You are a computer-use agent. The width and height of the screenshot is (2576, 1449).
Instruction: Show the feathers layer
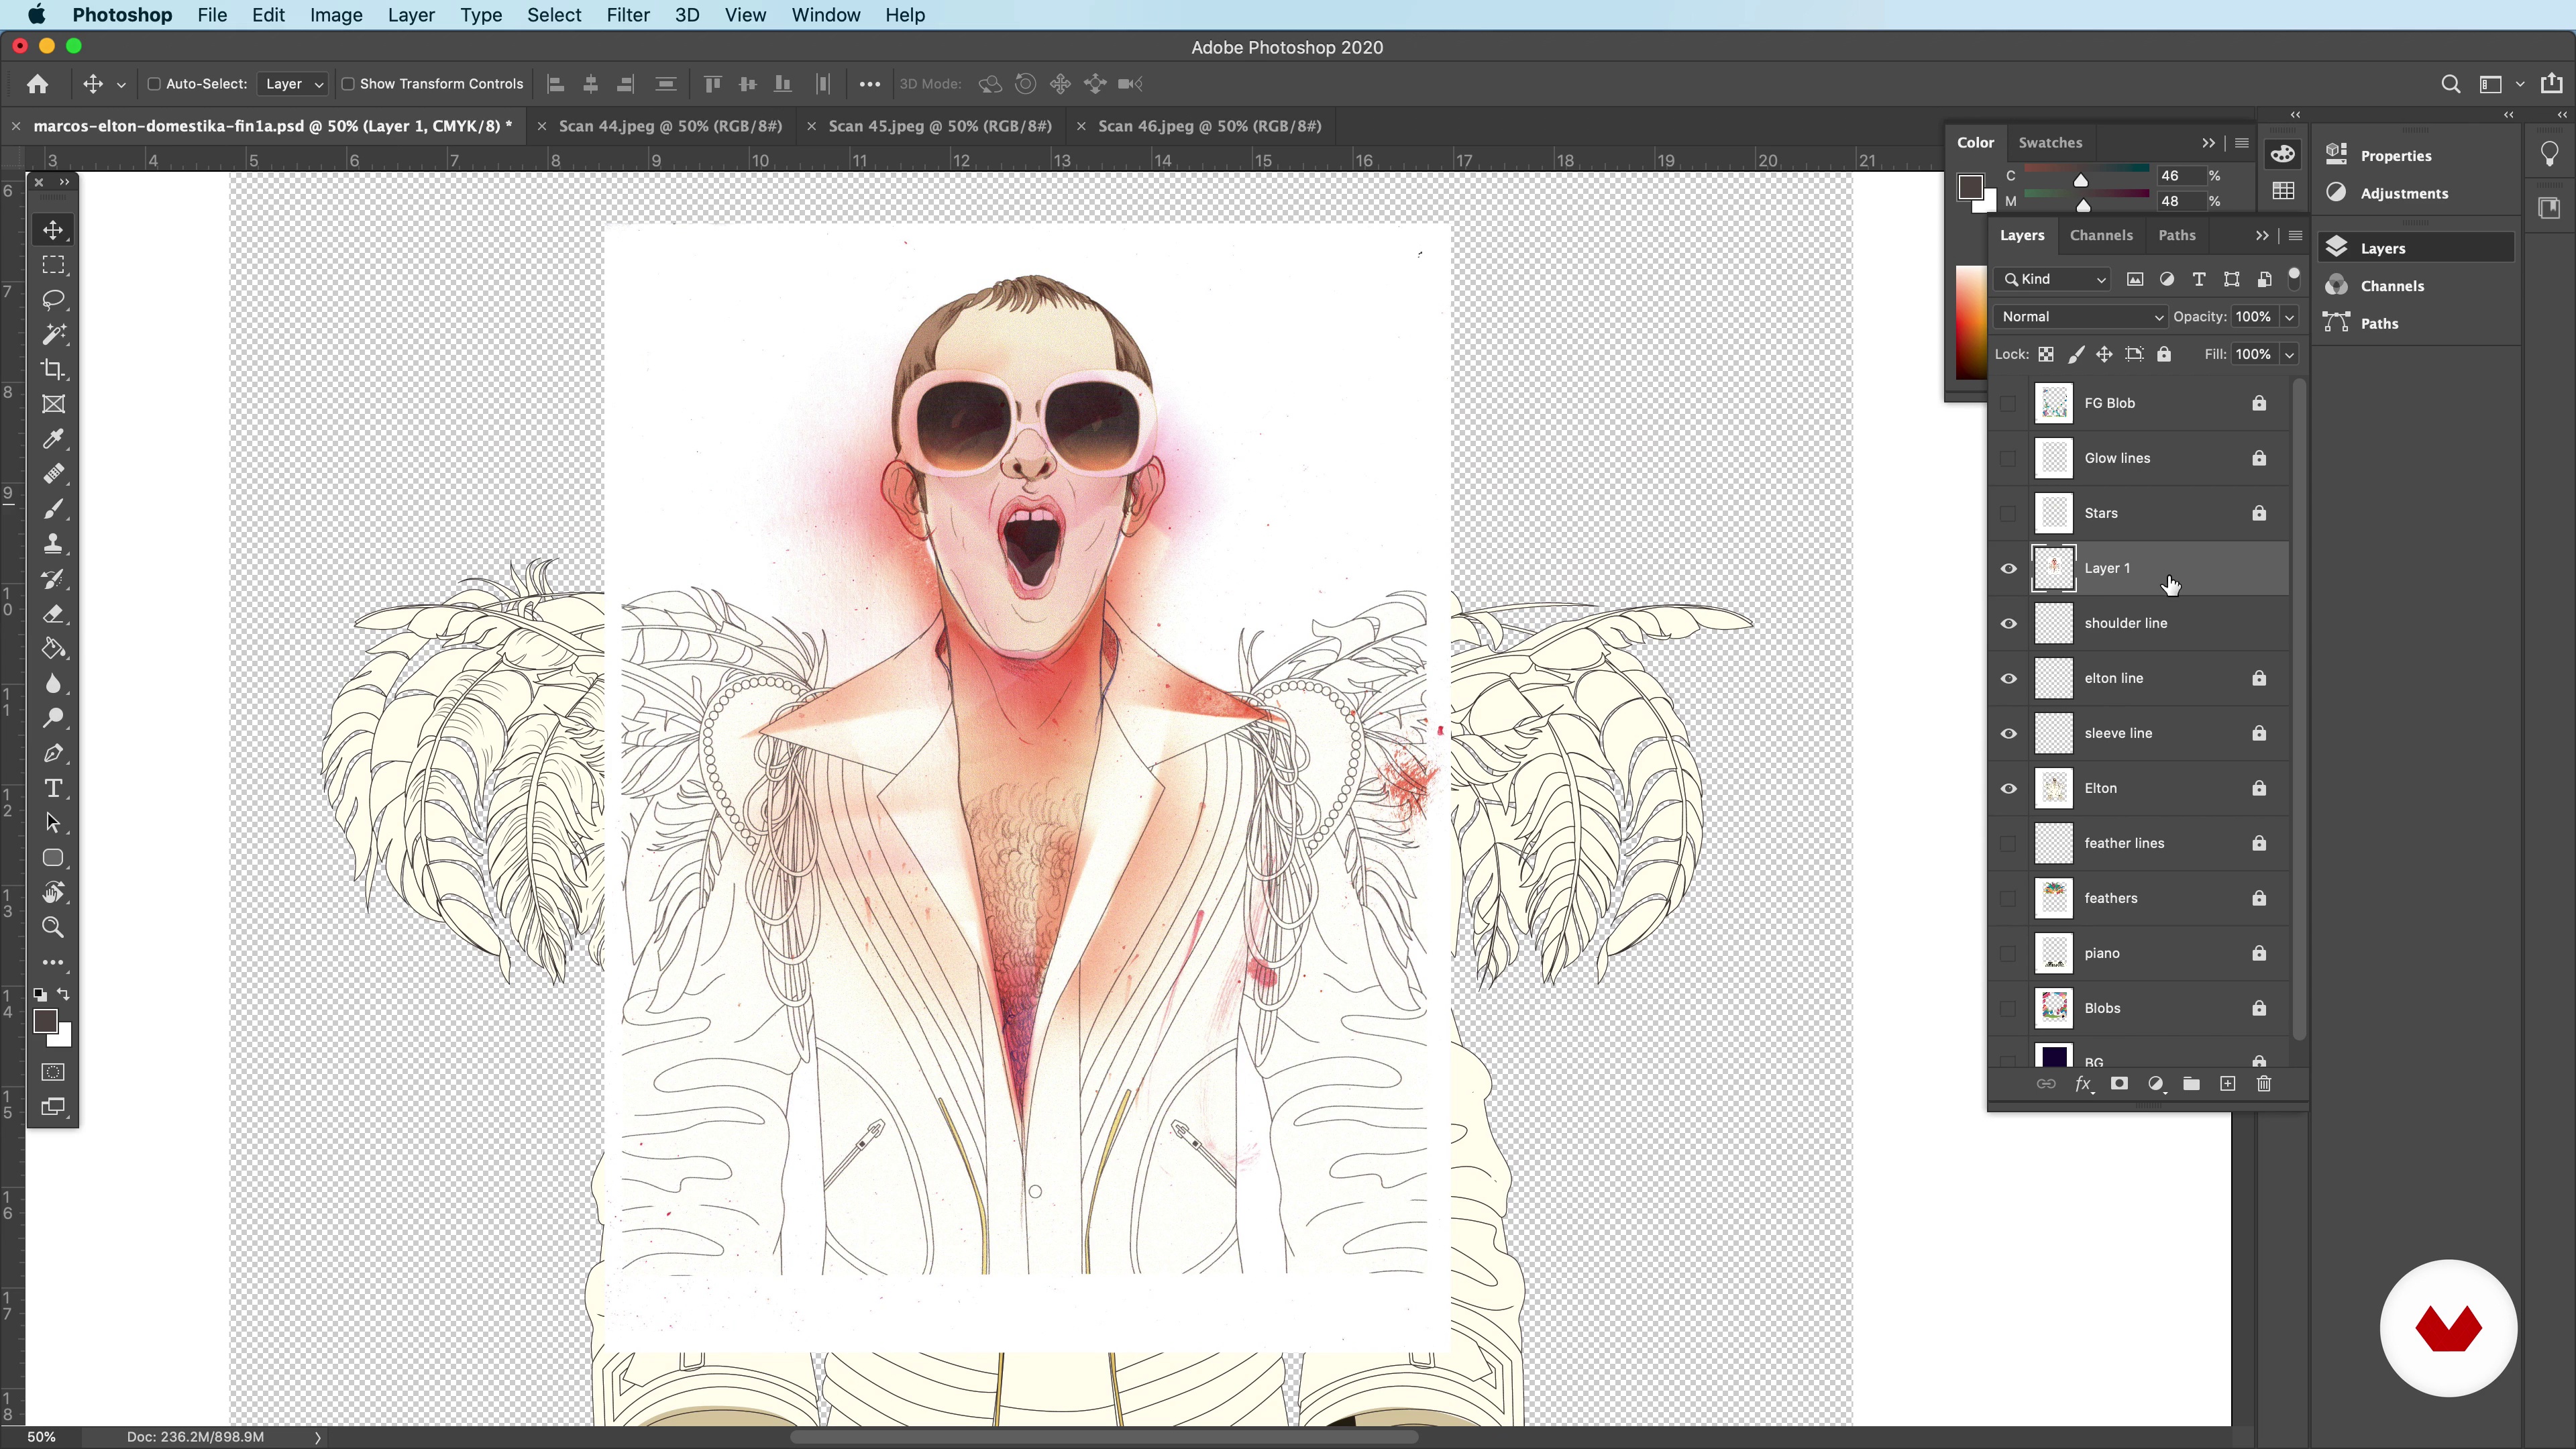point(2008,898)
